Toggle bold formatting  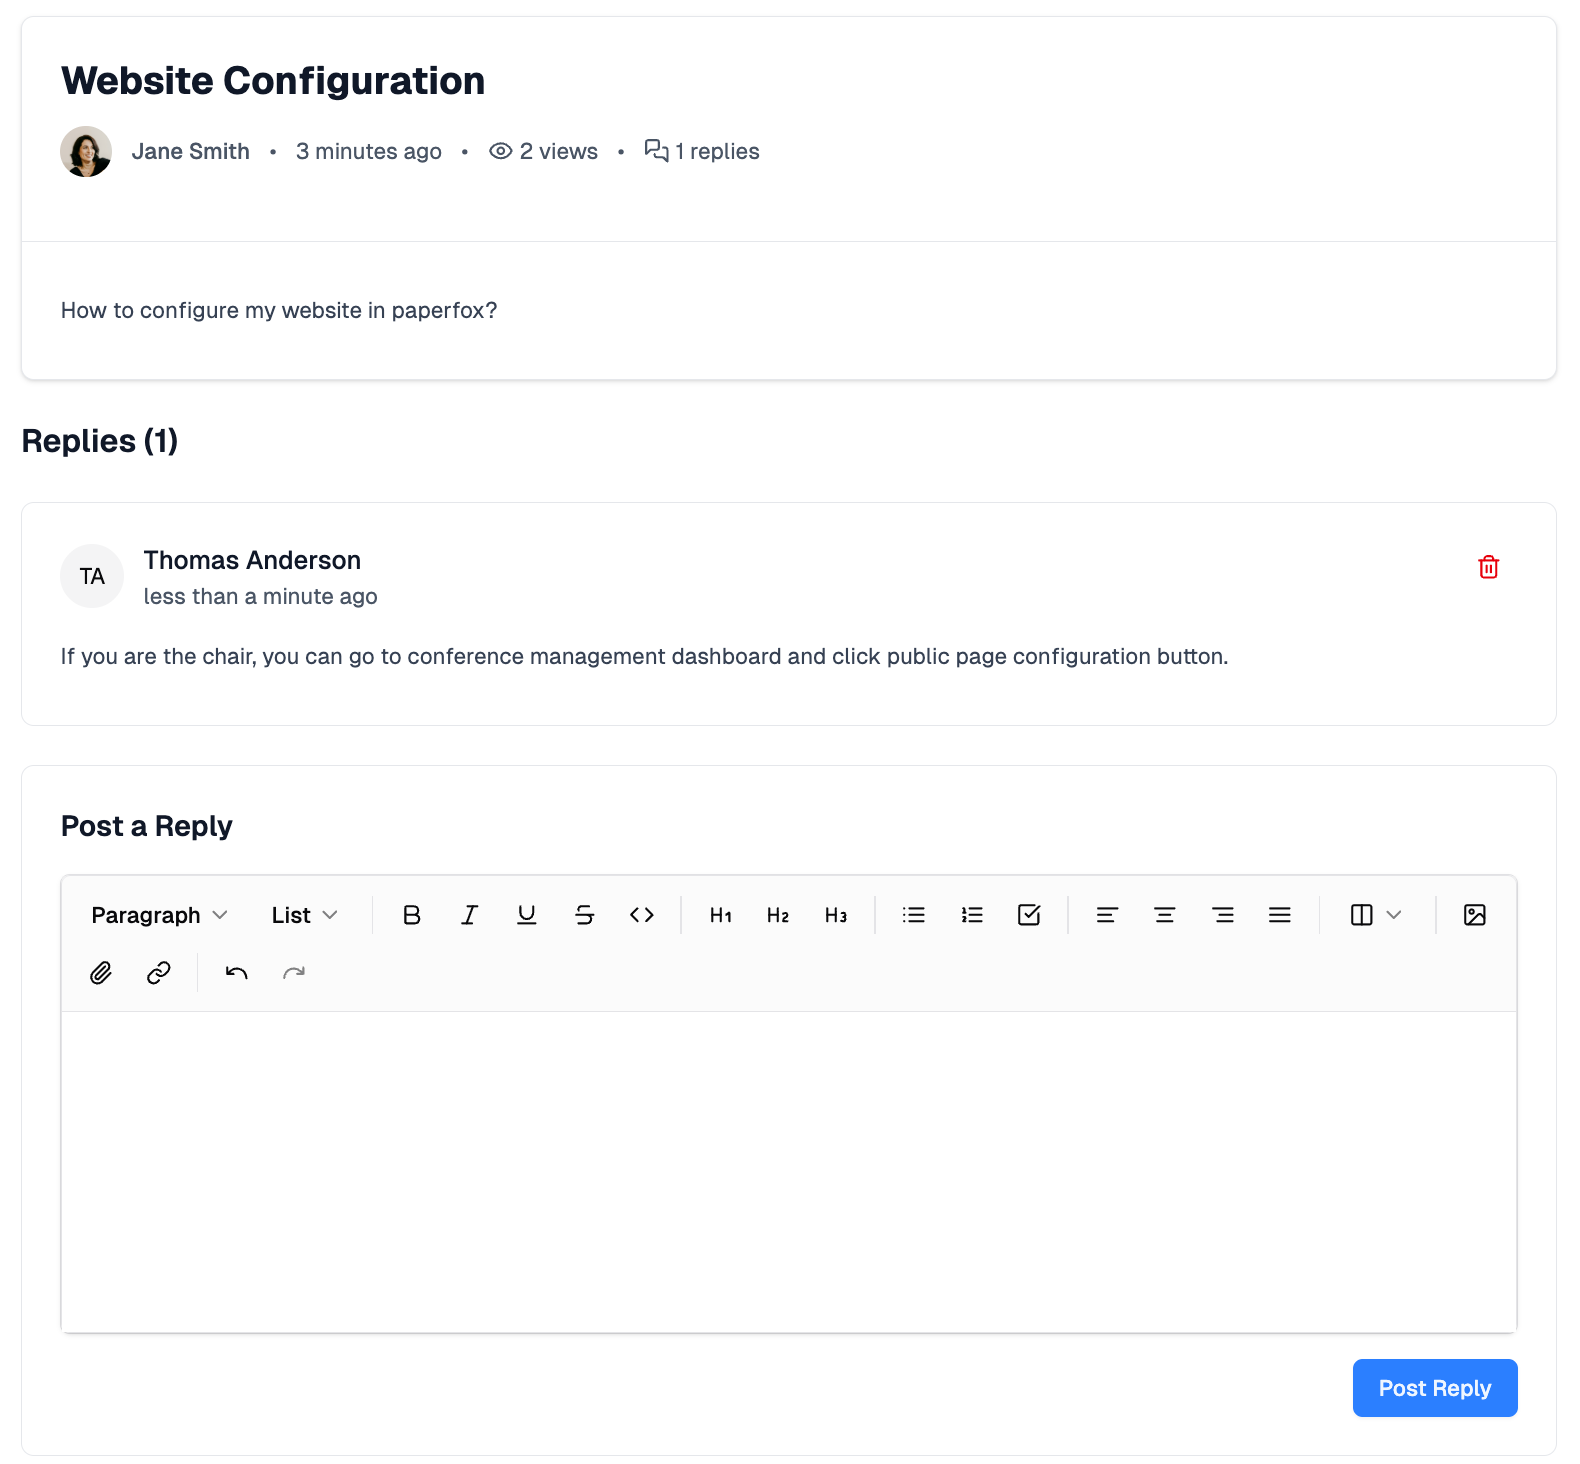click(x=411, y=915)
